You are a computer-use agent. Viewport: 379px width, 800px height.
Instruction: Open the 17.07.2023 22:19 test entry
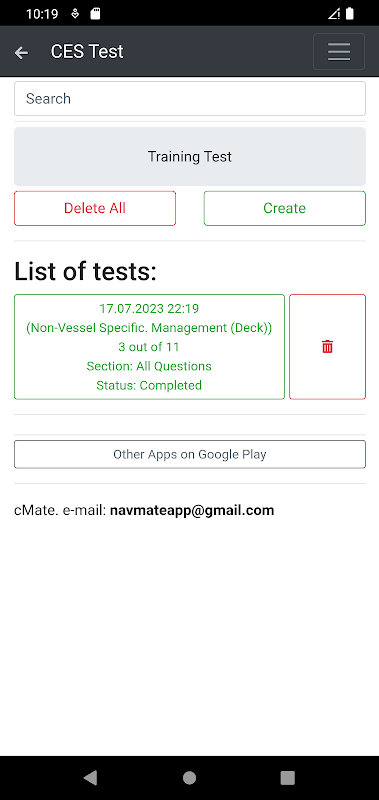point(149,347)
